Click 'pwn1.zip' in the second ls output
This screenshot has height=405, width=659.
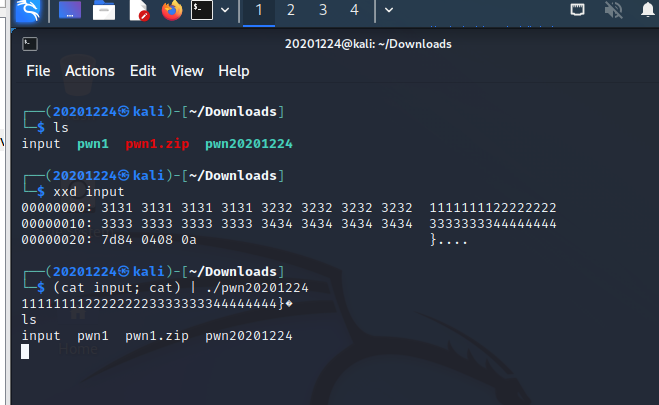(157, 336)
